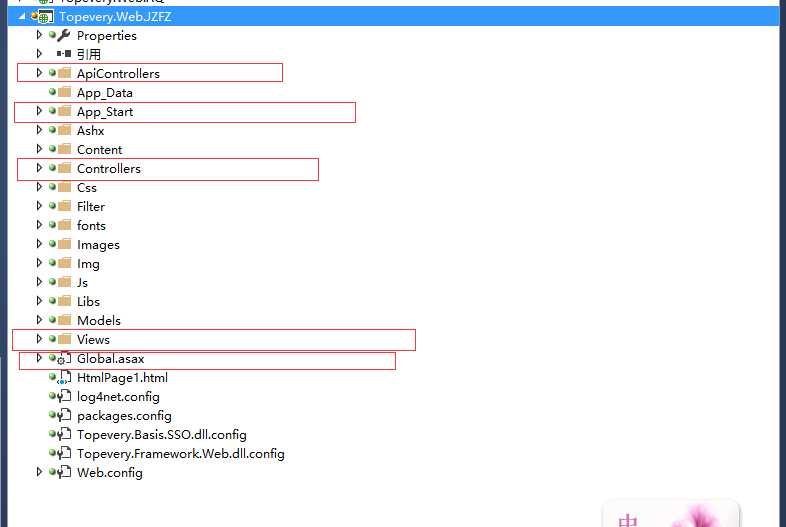Screen dimensions: 786x527
Task: Expand the Controllers folder
Action: [39, 168]
